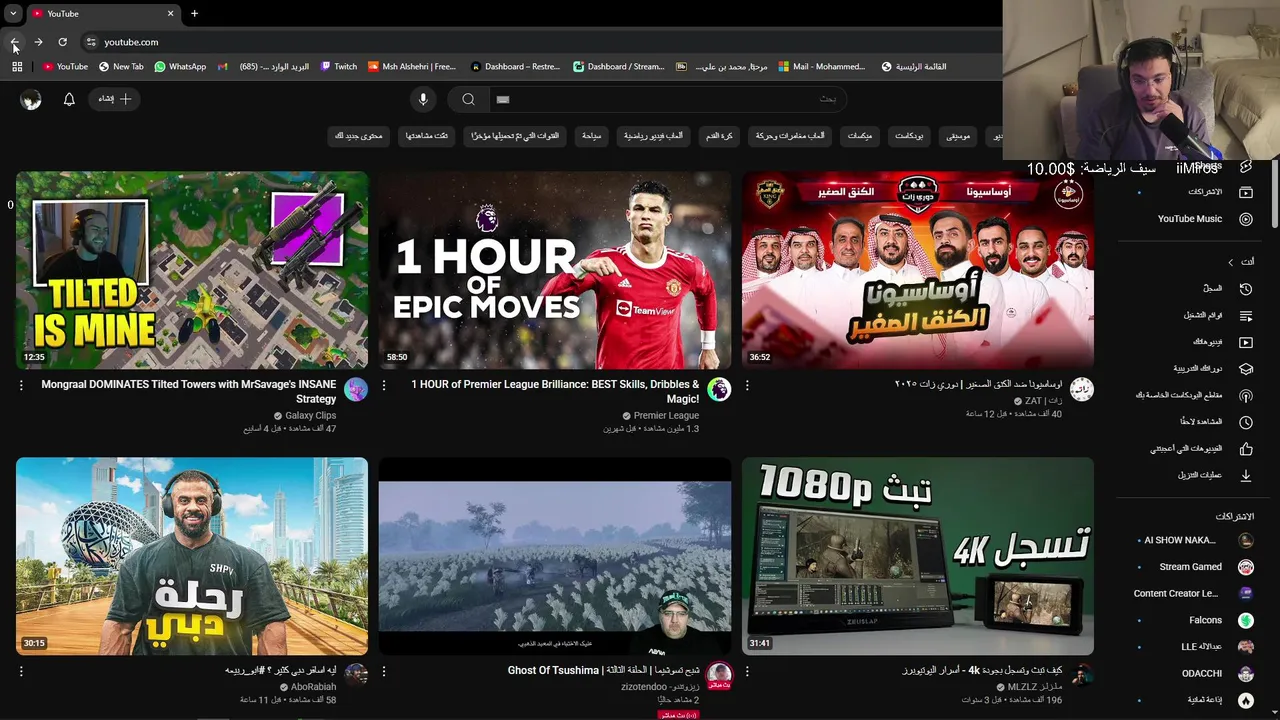Select the Sports video games filter chip

653,135
